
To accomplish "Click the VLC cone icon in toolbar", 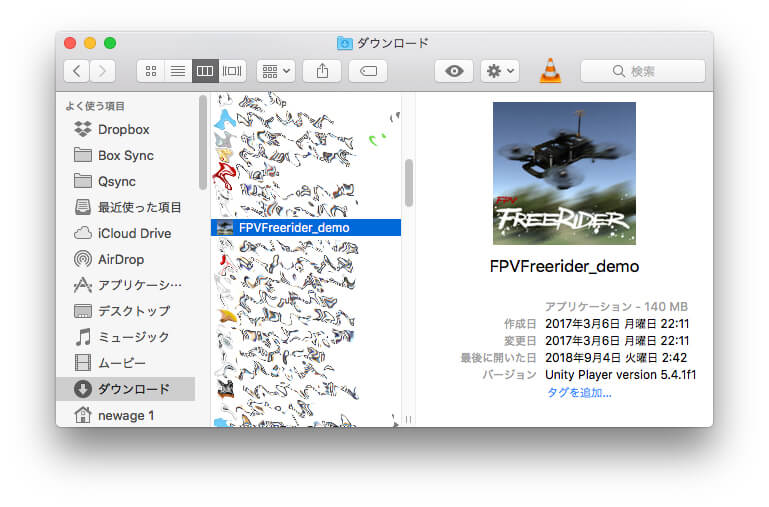I will [550, 71].
